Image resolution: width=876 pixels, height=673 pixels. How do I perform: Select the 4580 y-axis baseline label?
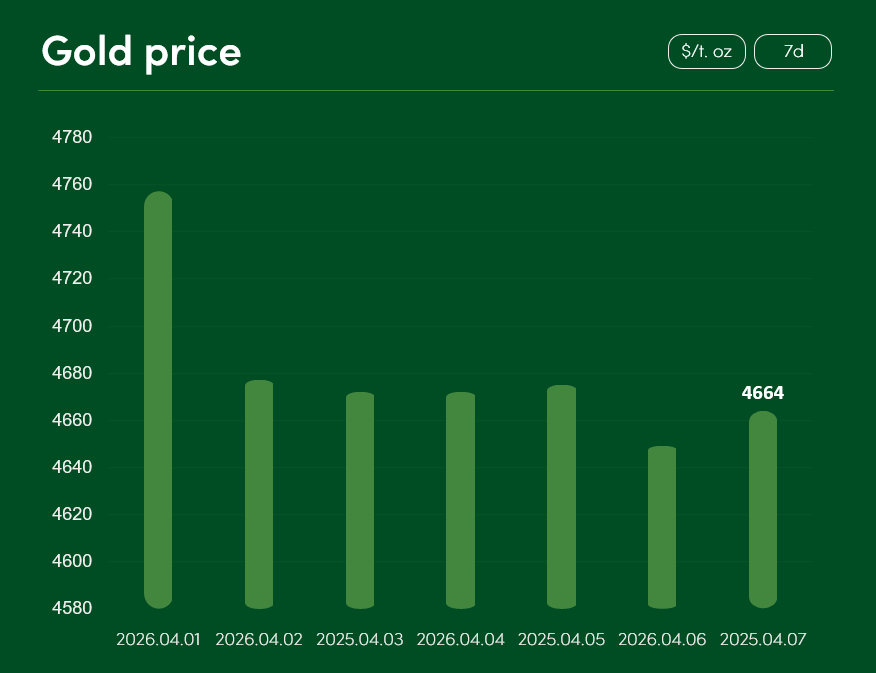[72, 608]
